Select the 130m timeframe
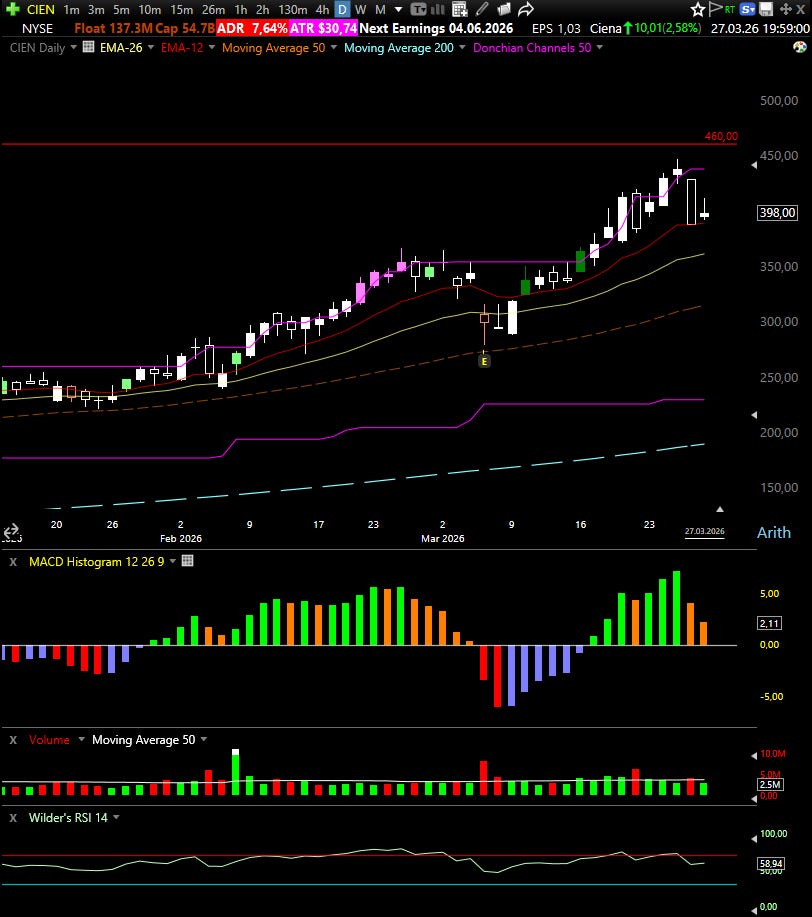This screenshot has height=917, width=812. [293, 9]
